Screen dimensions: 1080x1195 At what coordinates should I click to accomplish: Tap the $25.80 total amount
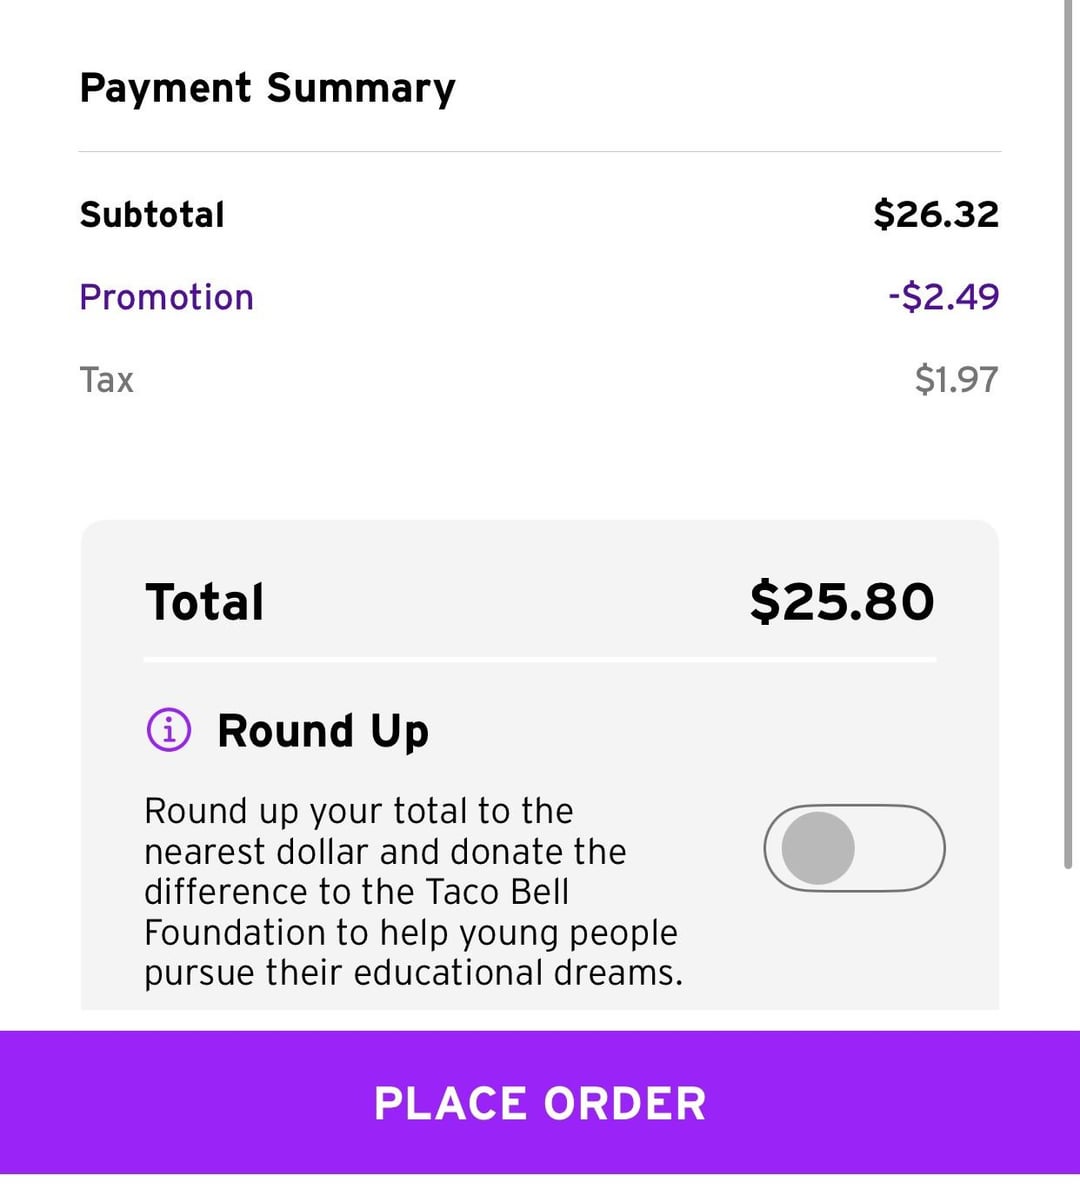tap(842, 602)
